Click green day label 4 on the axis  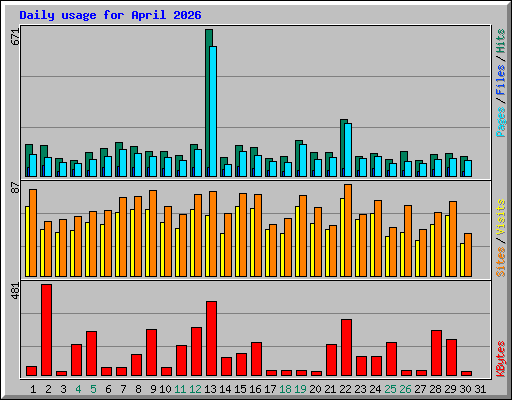pos(78,389)
